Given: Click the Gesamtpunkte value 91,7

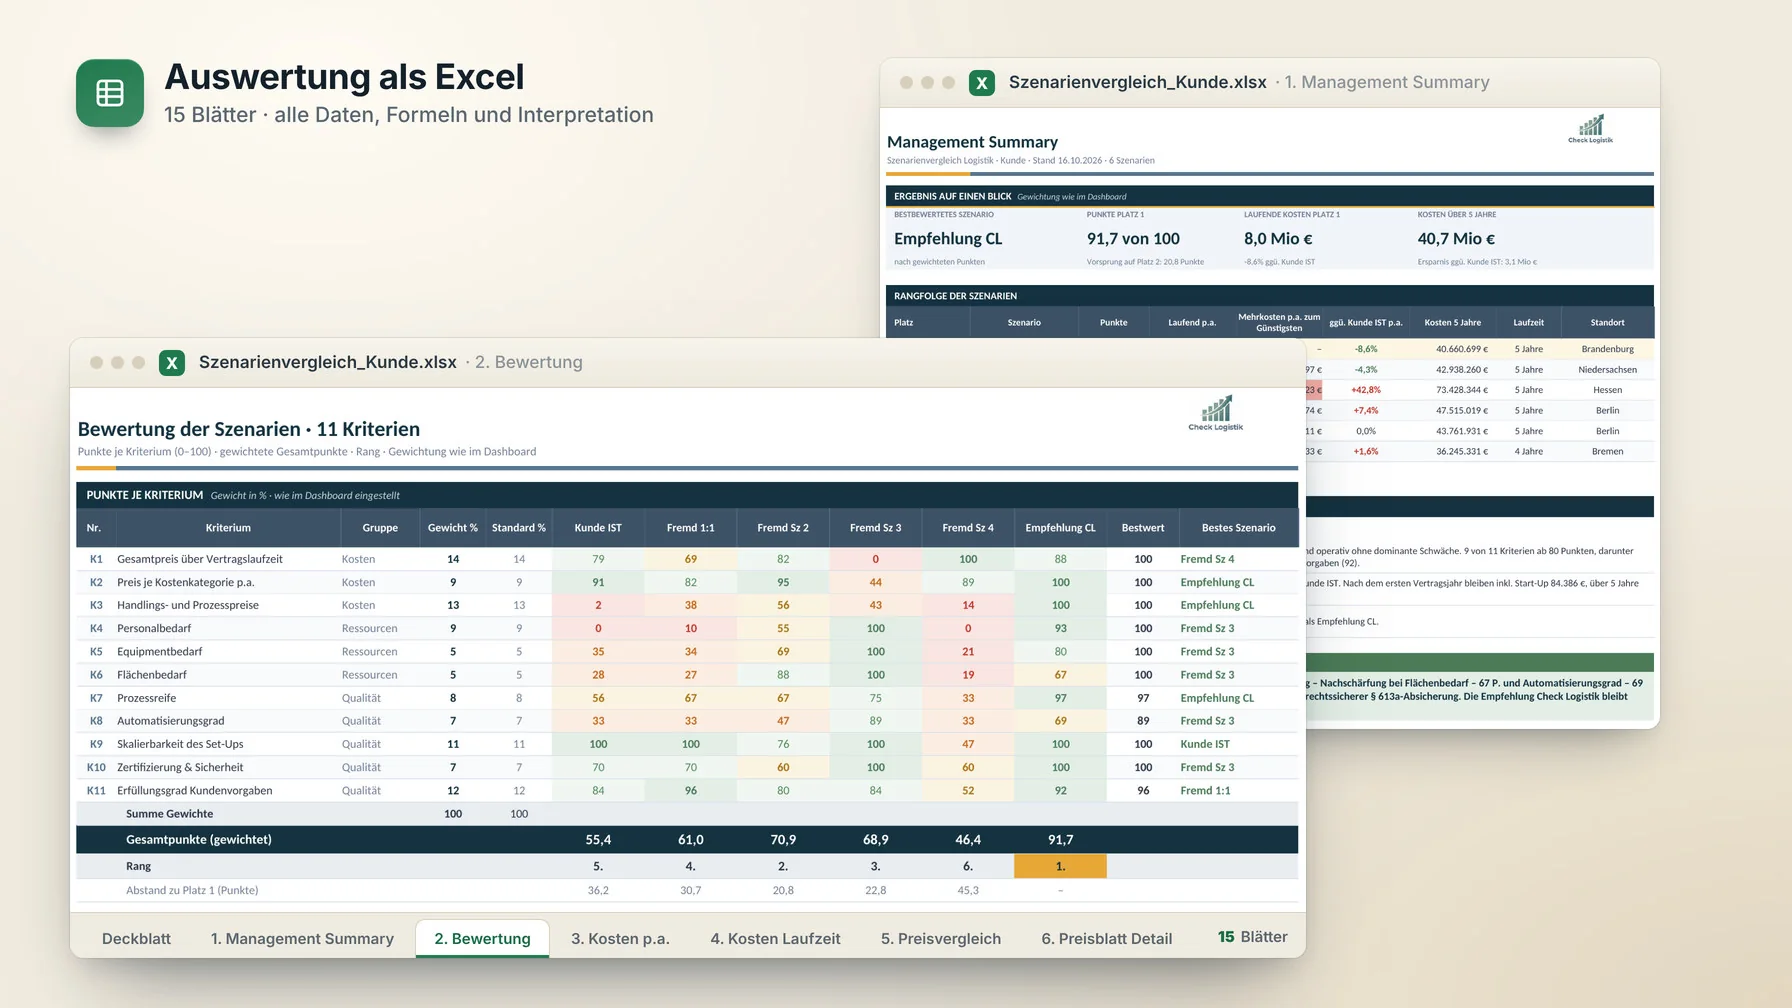Looking at the screenshot, I should [x=1060, y=840].
